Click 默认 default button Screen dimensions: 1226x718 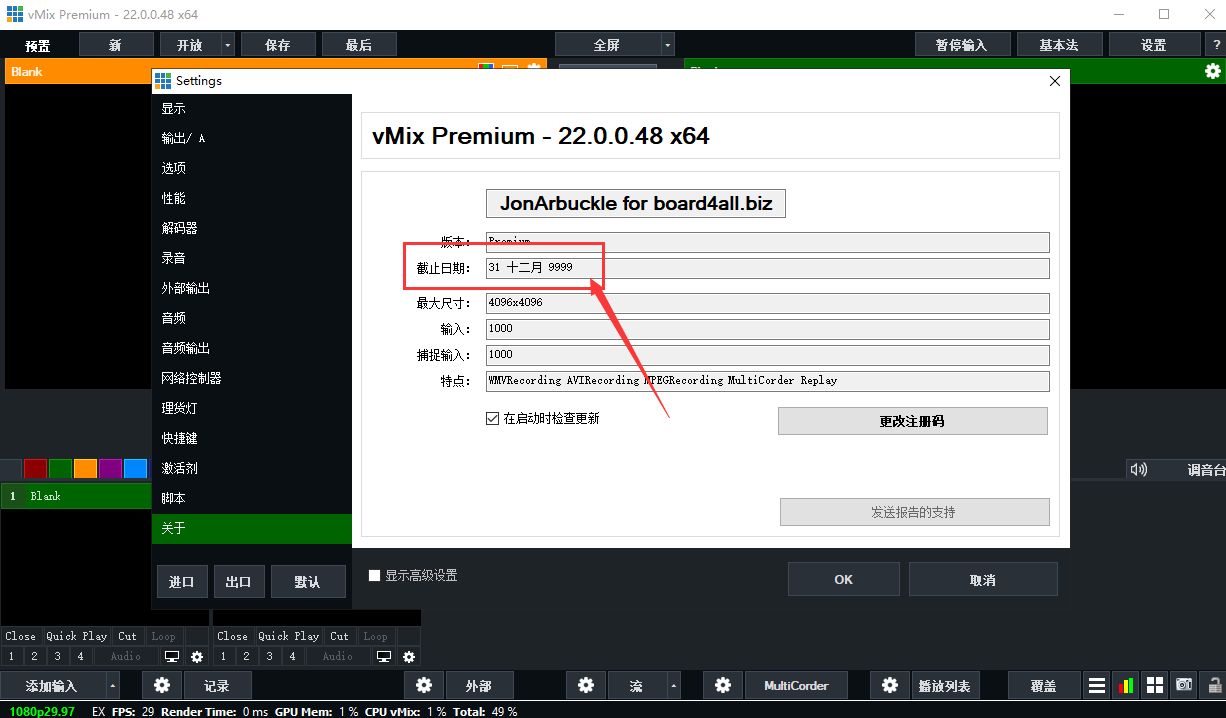(308, 581)
